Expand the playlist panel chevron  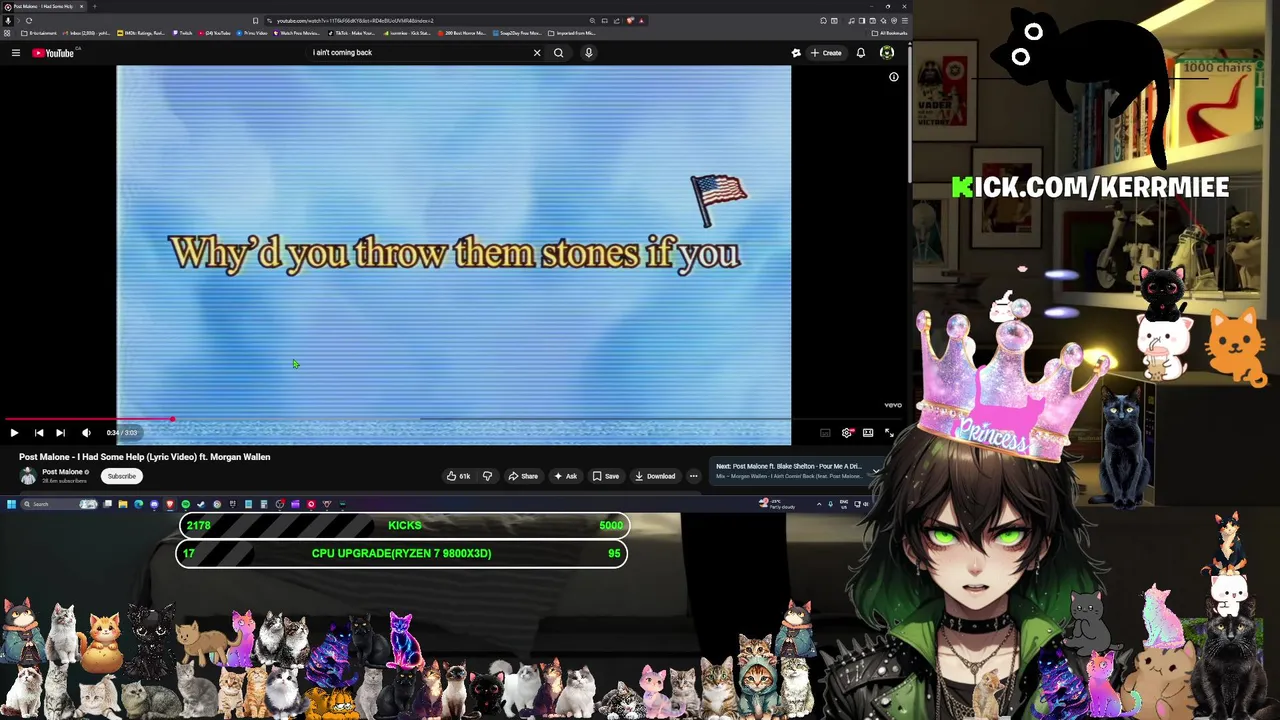point(876,471)
